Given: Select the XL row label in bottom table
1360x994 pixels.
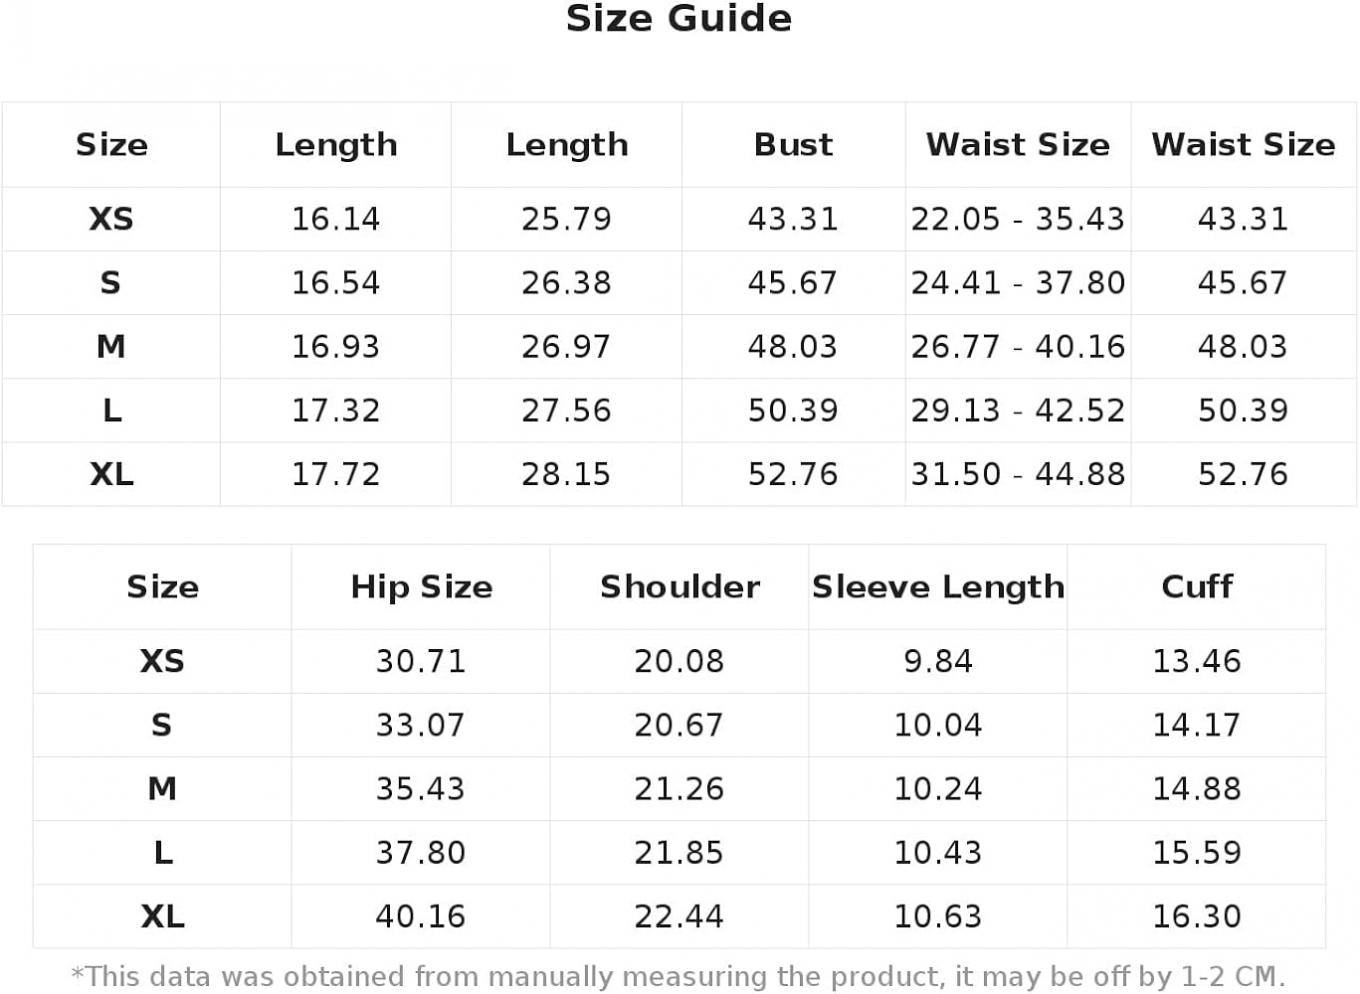Looking at the screenshot, I should (162, 916).
